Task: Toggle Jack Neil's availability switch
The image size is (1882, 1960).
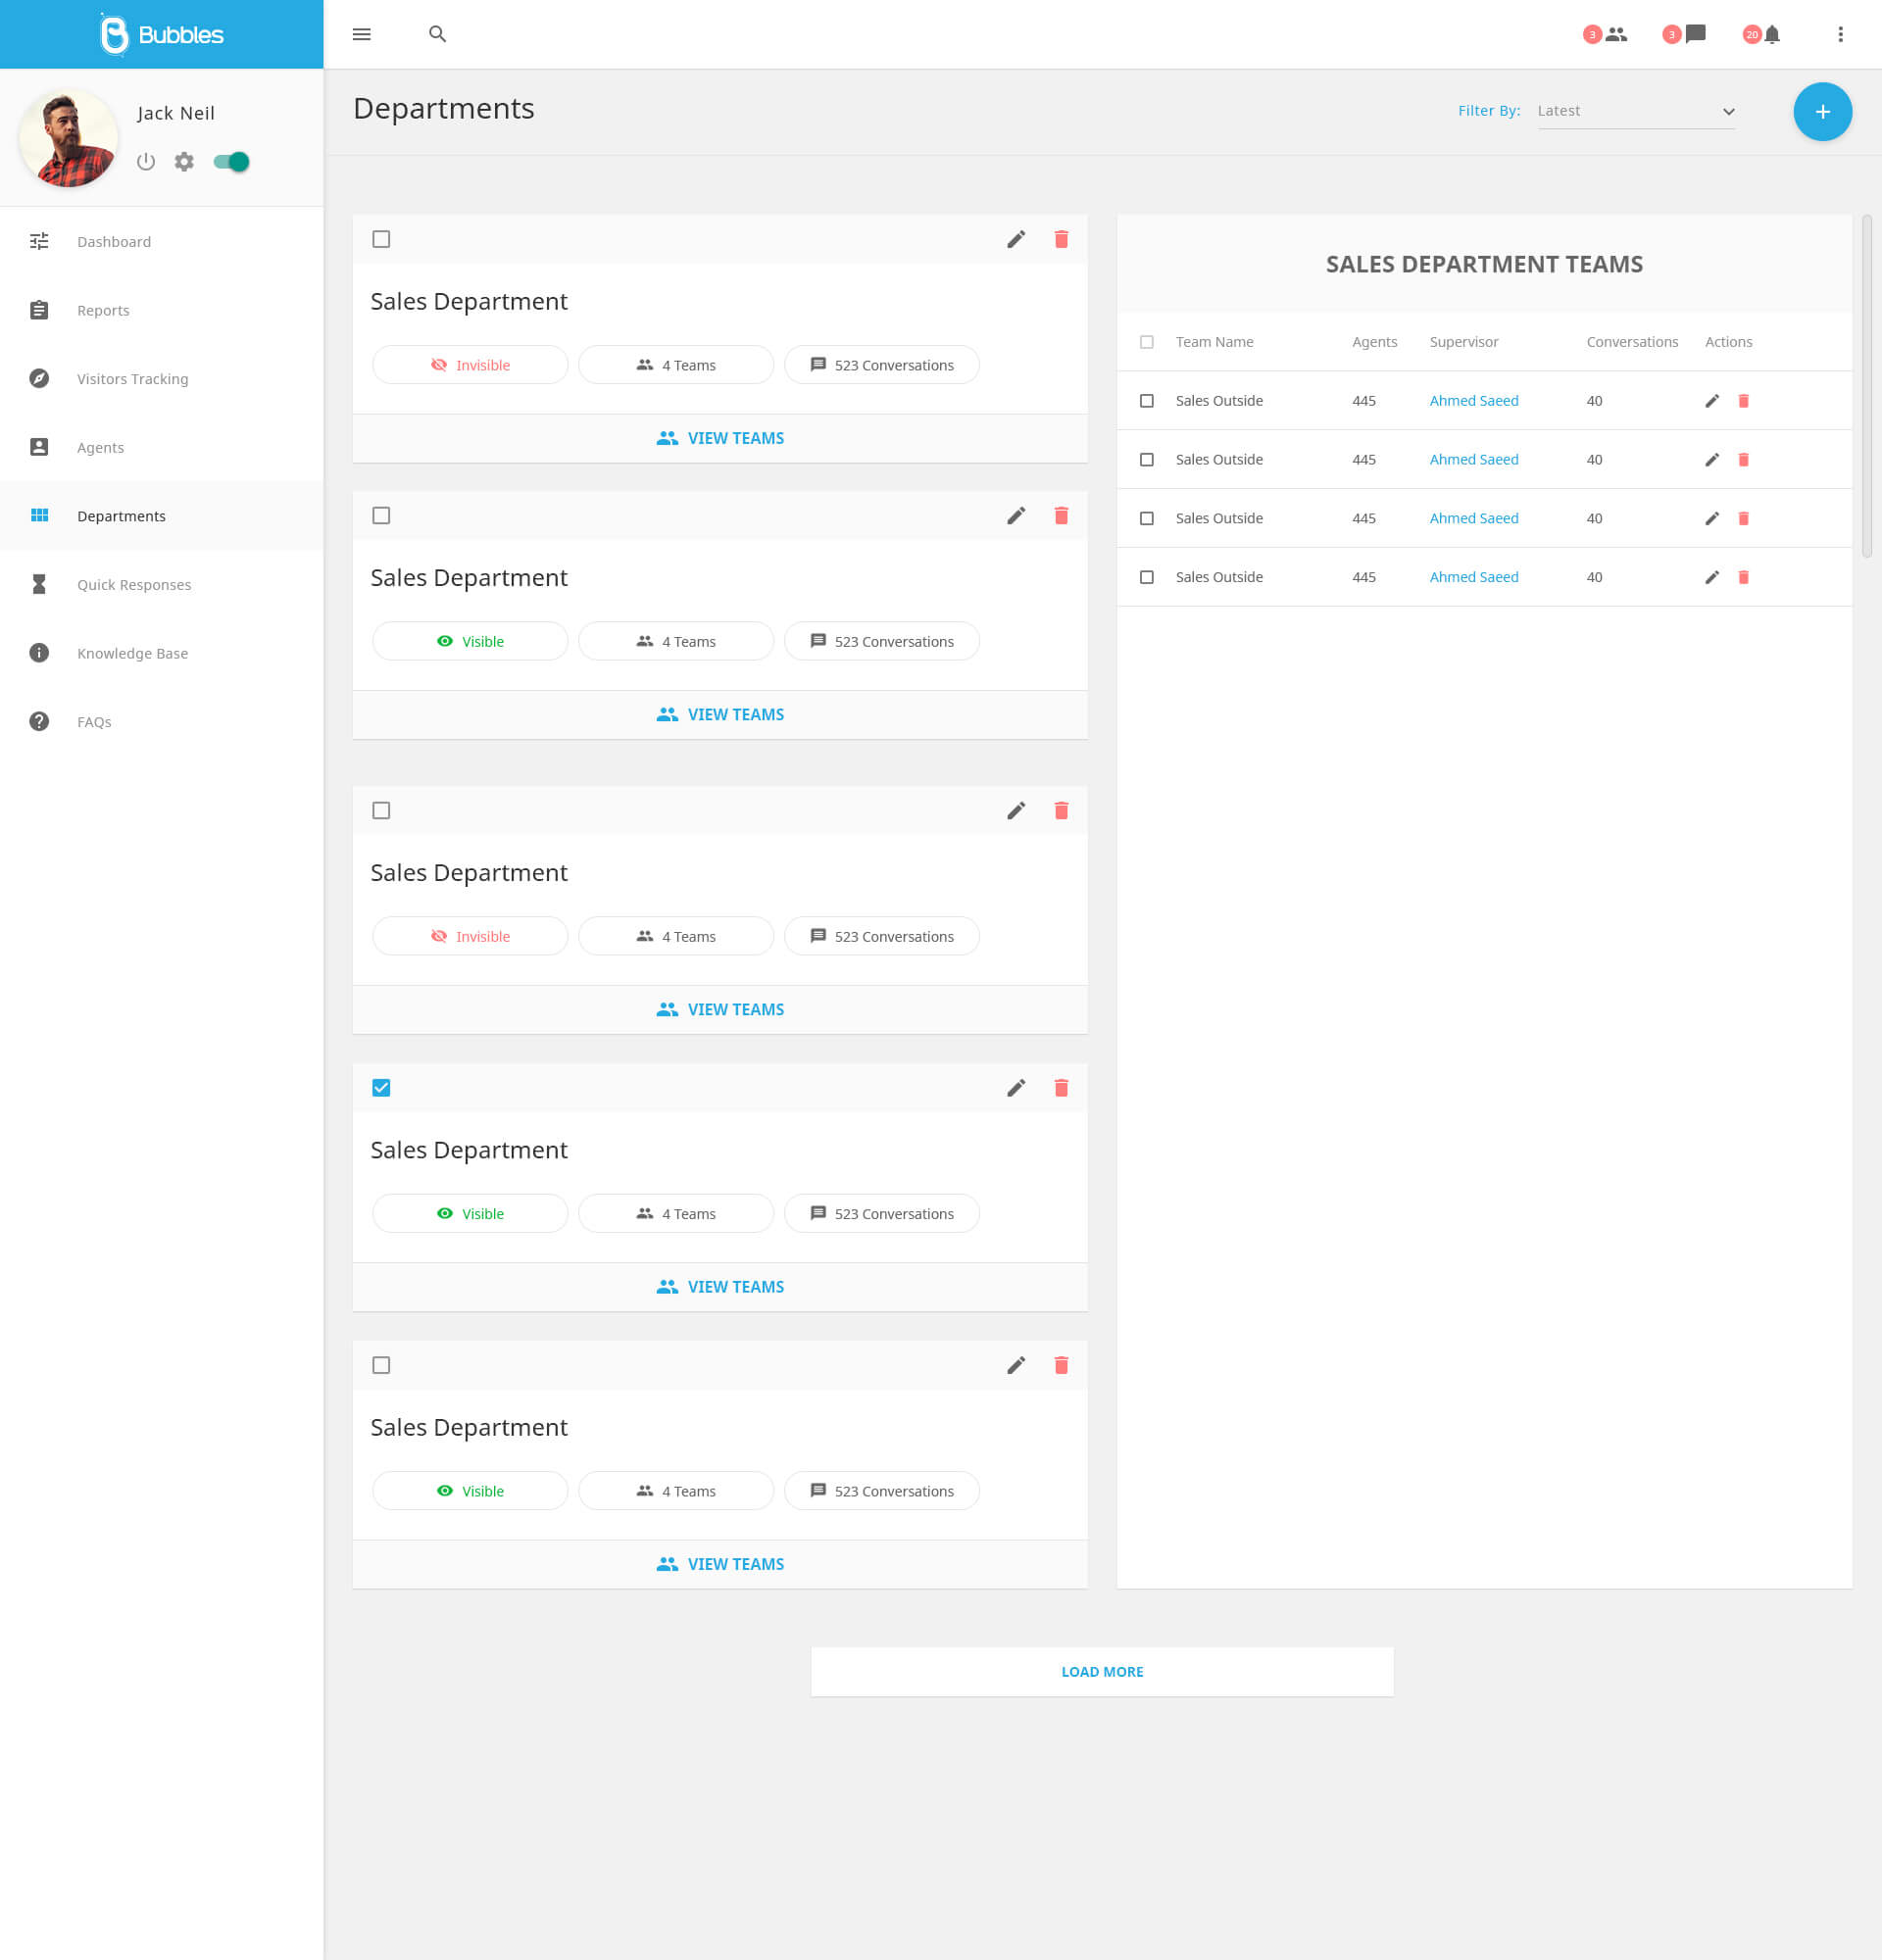Action: [231, 161]
